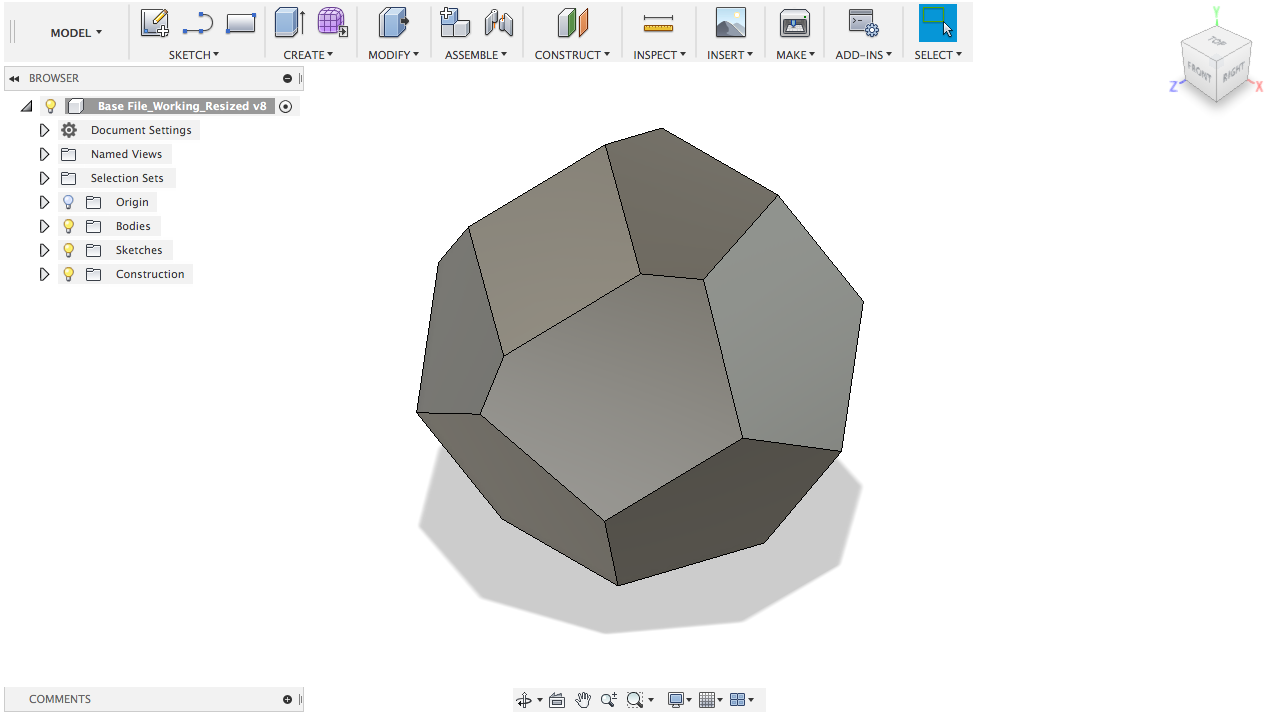Click the Orbit navigation icon
Screen dimensions: 1280x716
click(x=524, y=700)
